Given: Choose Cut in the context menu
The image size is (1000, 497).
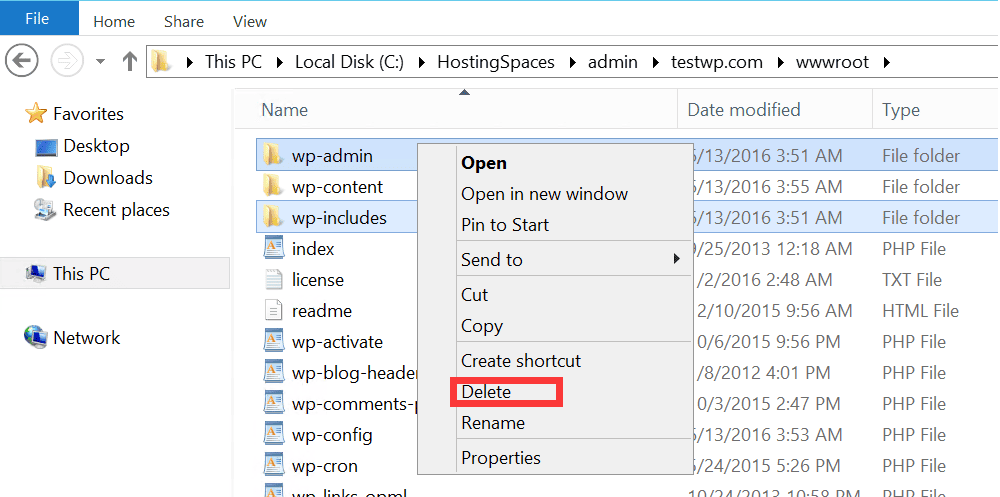Looking at the screenshot, I should pyautogui.click(x=474, y=295).
